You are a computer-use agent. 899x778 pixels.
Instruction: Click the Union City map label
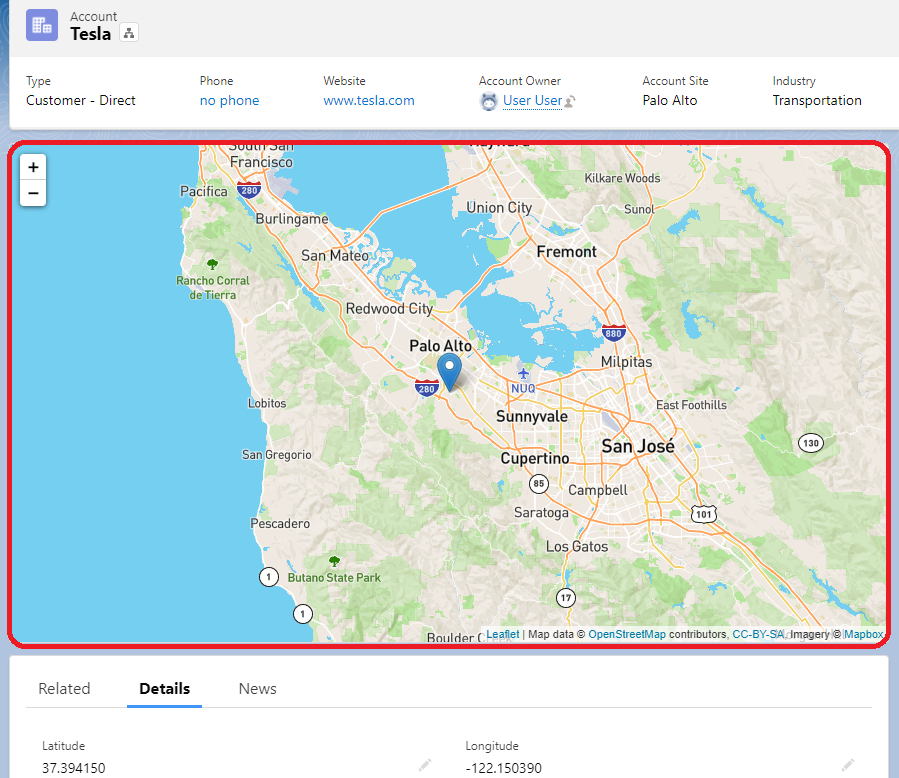tap(499, 208)
